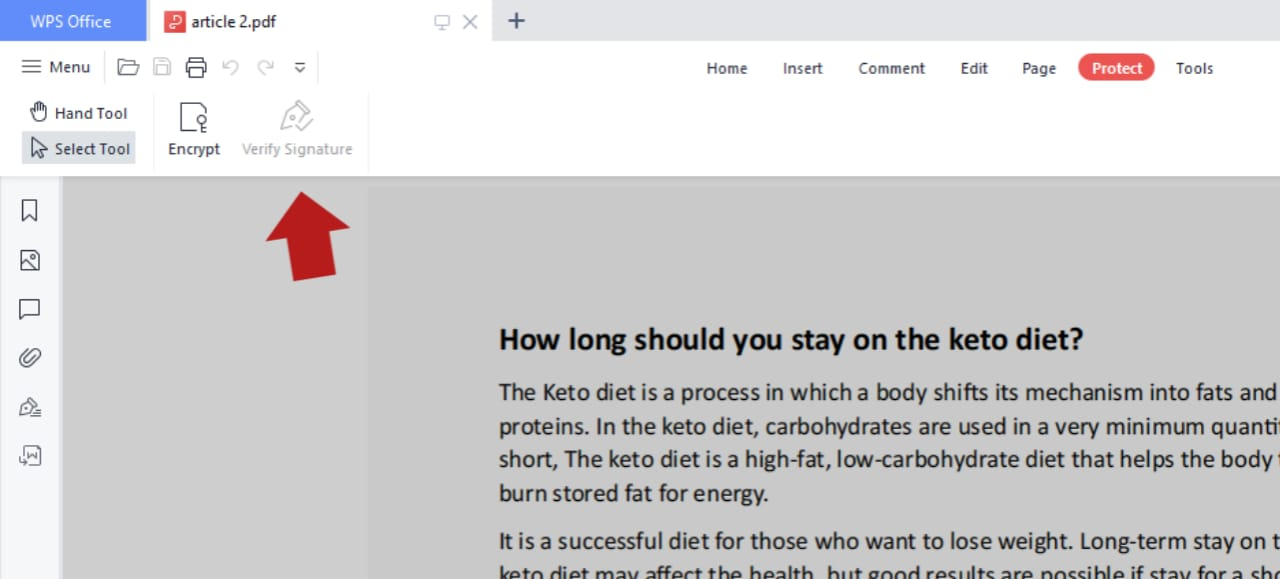Open the signatures panel in sidebar
Screen dimensions: 1280x579
click(29, 407)
